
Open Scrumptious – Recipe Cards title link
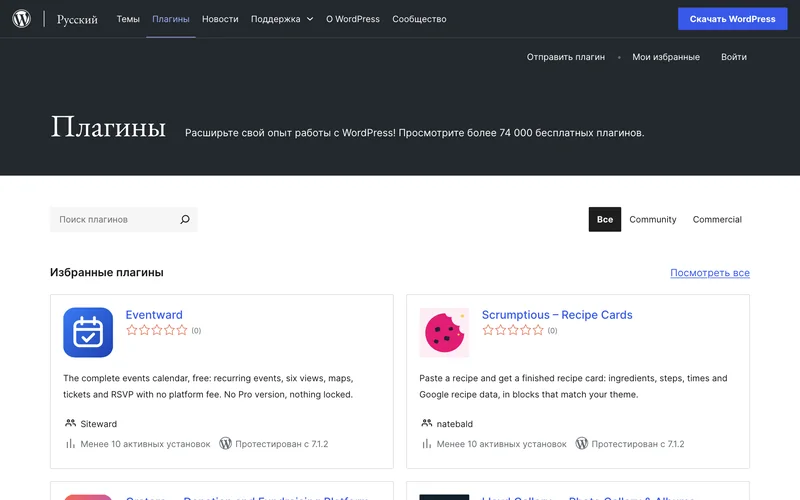[557, 315]
